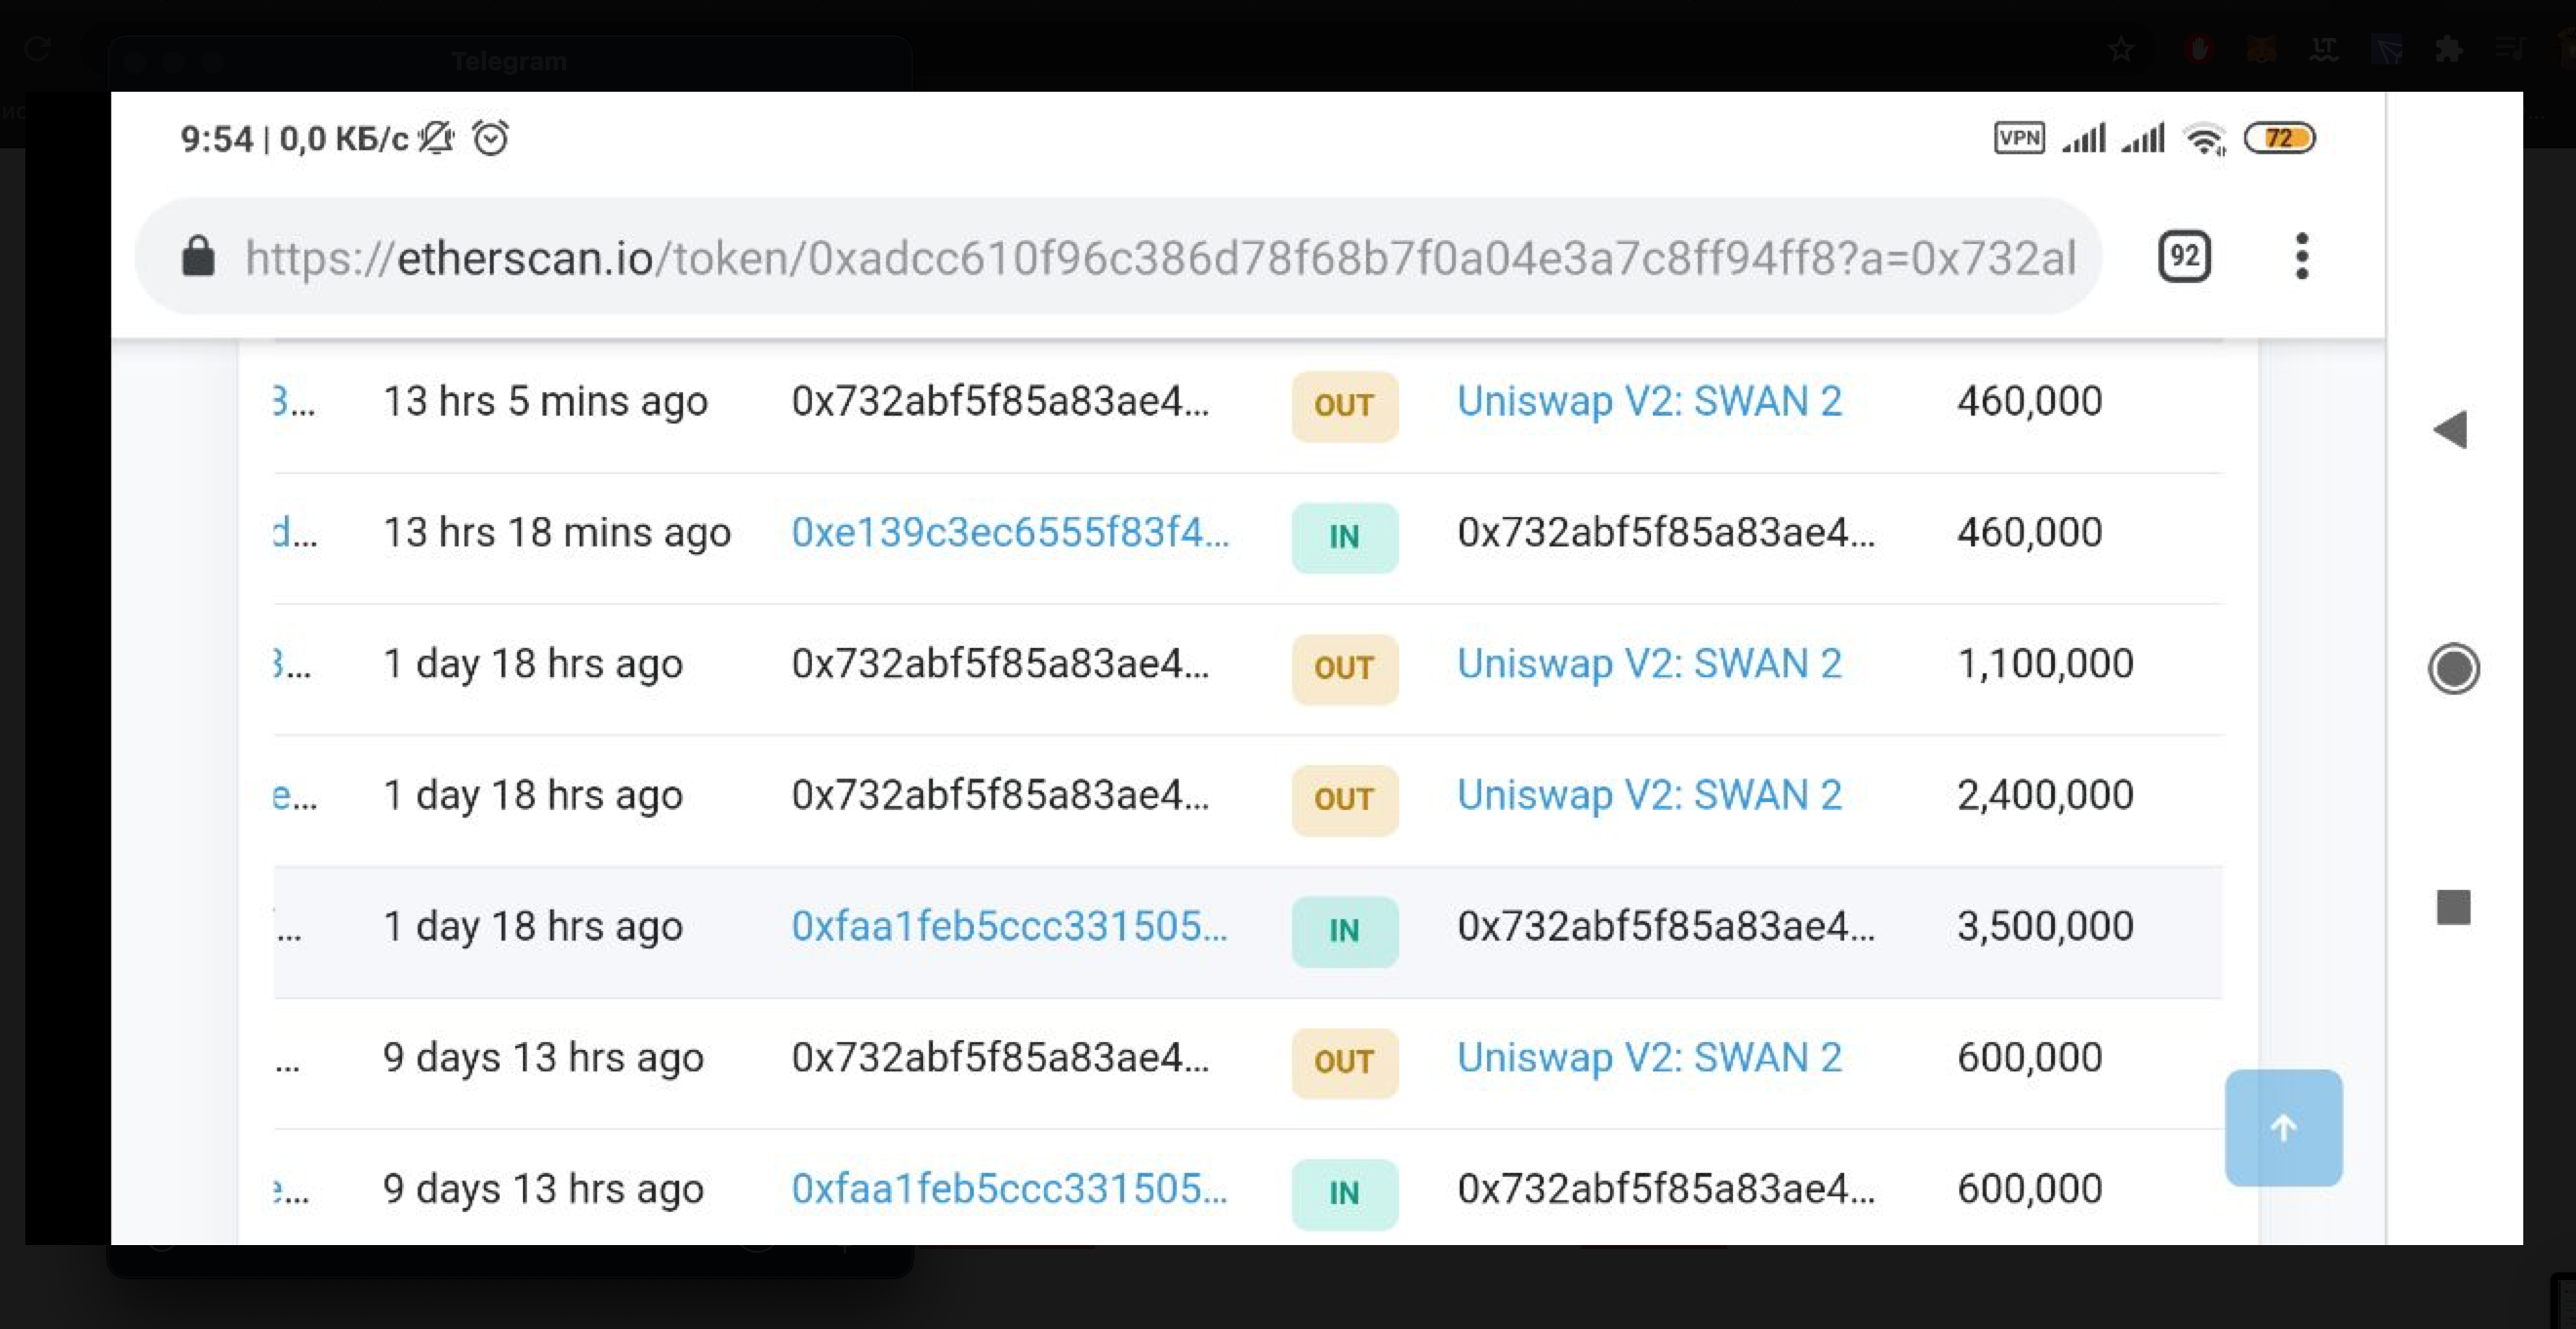The height and width of the screenshot is (1329, 2576).
Task: Open Uniswap V2: SWAN 2 link in 1,100,000 row
Action: pyautogui.click(x=1649, y=664)
